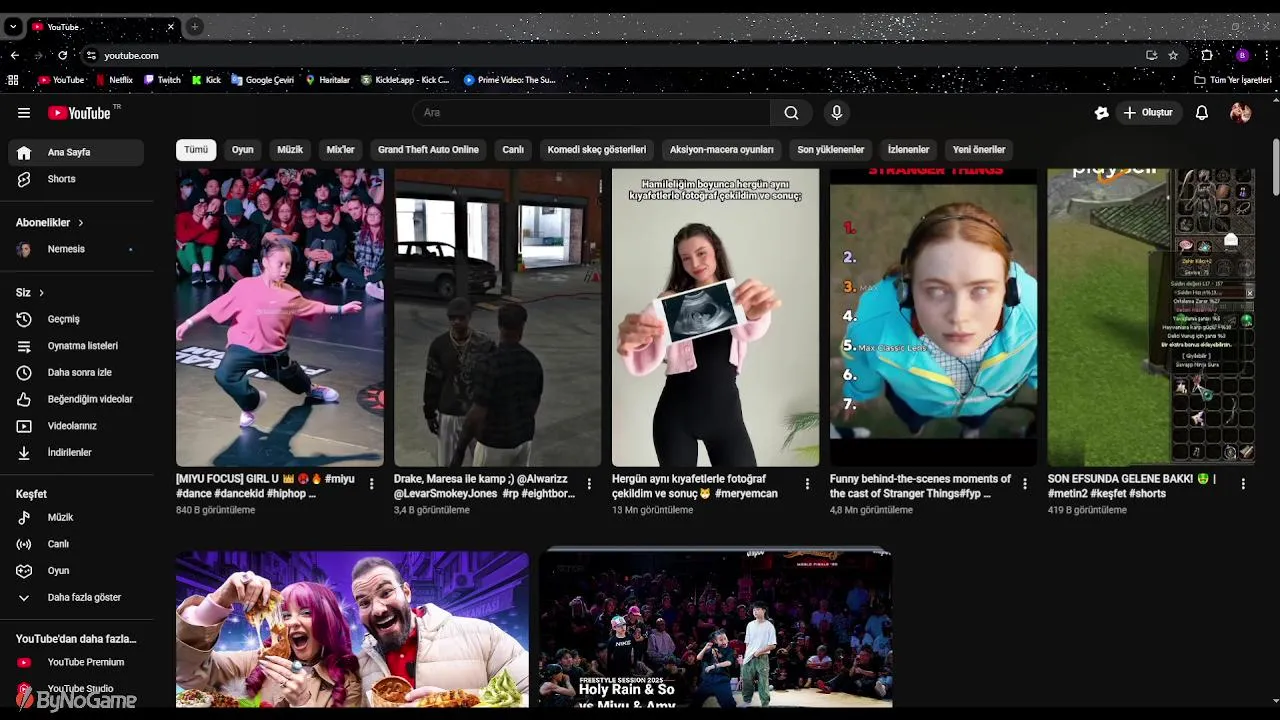This screenshot has width=1280, height=720.
Task: Focus the Ara search field
Action: 592,113
